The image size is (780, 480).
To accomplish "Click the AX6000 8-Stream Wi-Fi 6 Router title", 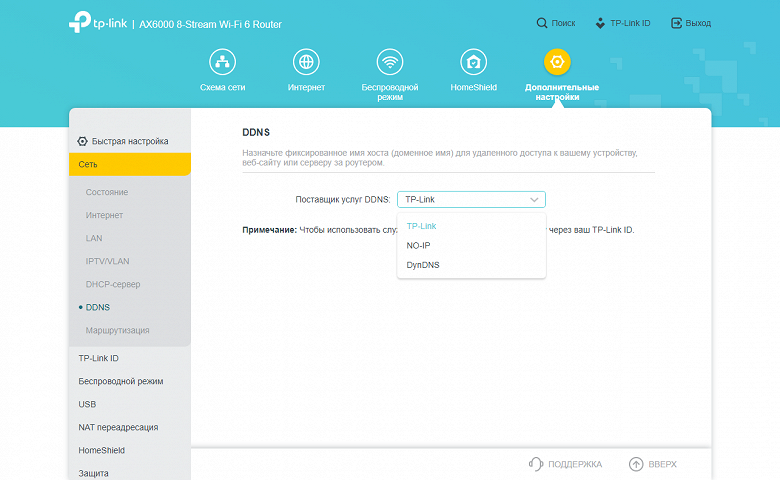I will [x=210, y=24].
